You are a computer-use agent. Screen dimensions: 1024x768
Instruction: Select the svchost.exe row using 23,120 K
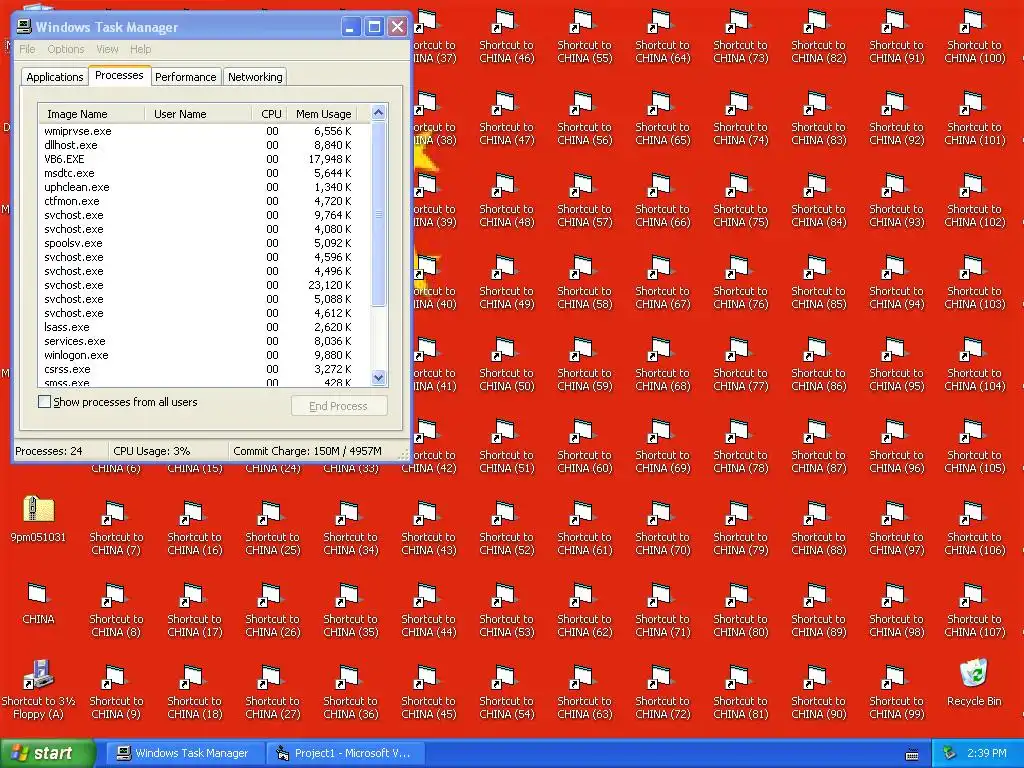[204, 285]
